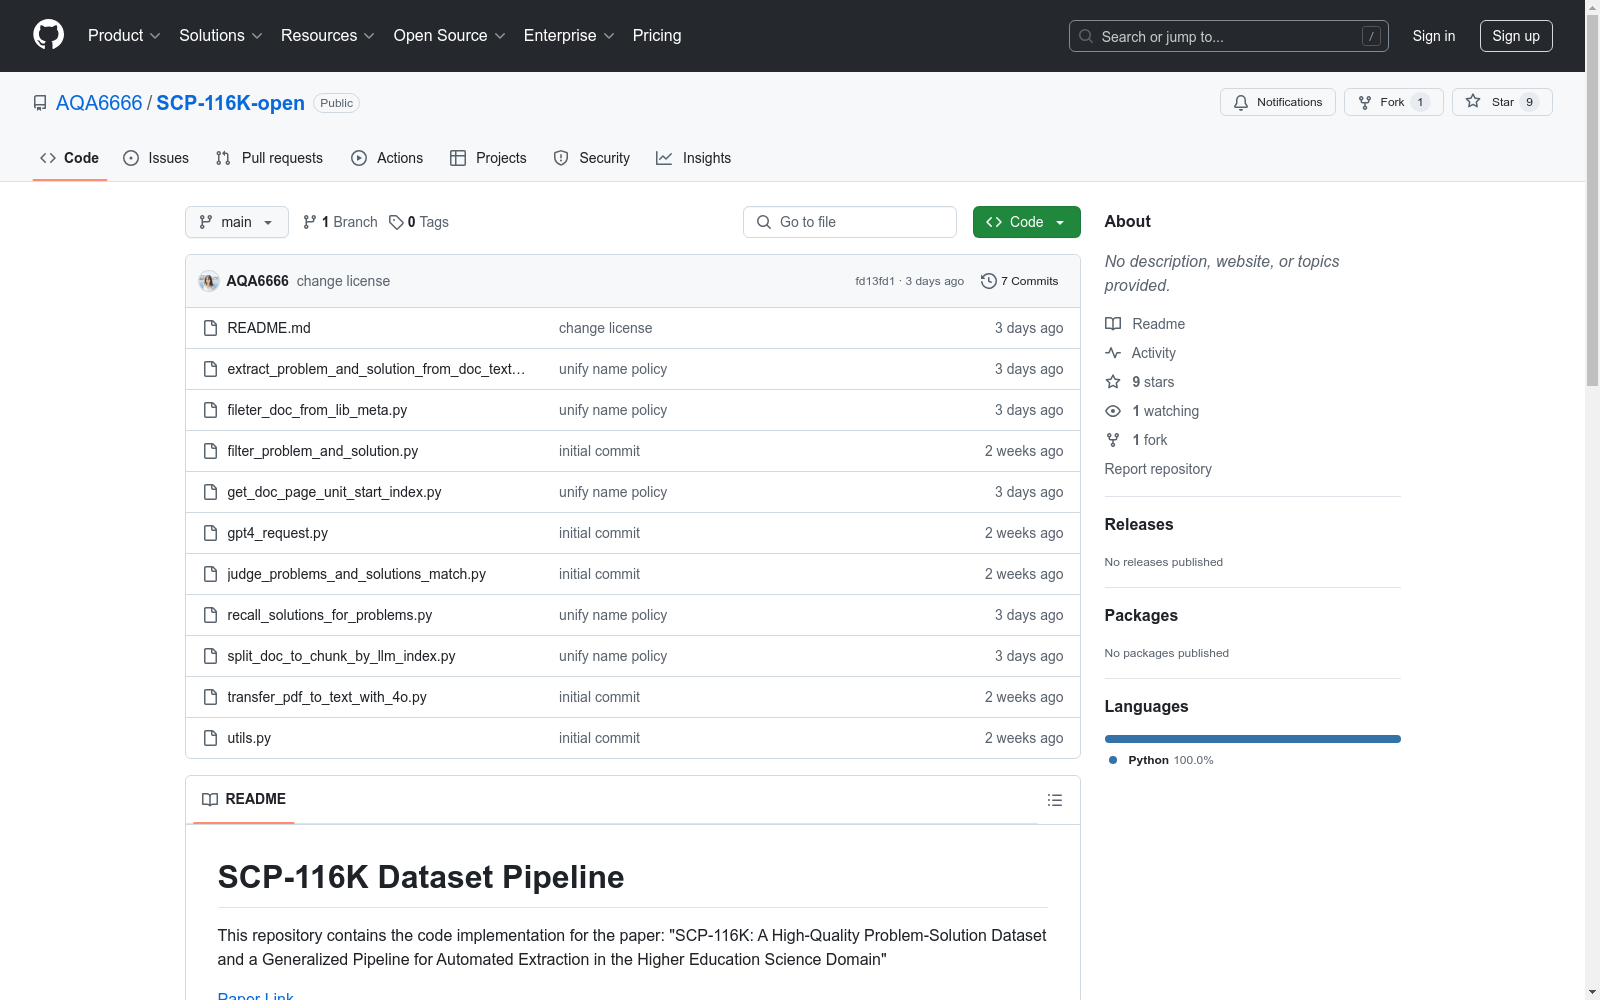Screen dimensions: 1600x1000
Task: Open the green Code dropdown button
Action: tap(1027, 222)
